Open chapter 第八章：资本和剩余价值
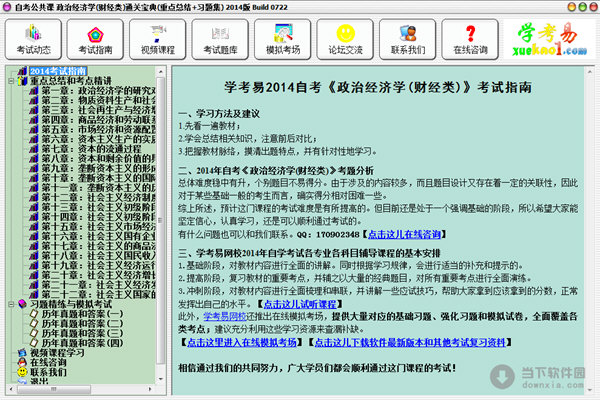The height and width of the screenshot is (400, 600). click(98, 158)
